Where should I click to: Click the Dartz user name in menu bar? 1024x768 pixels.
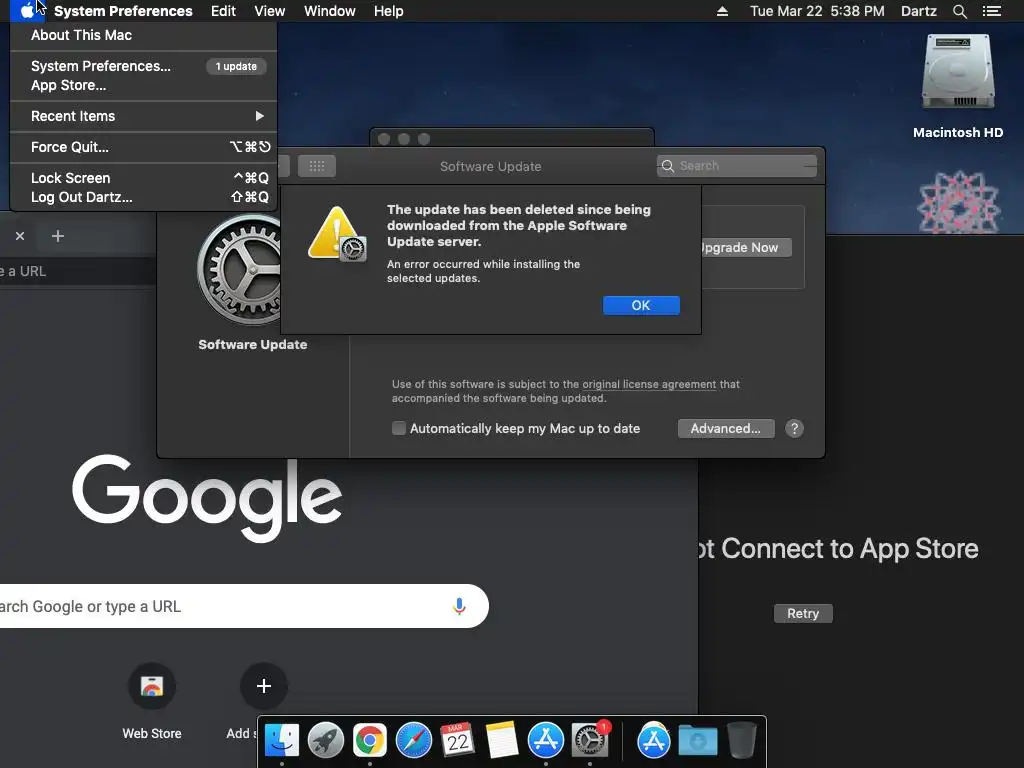click(x=919, y=11)
